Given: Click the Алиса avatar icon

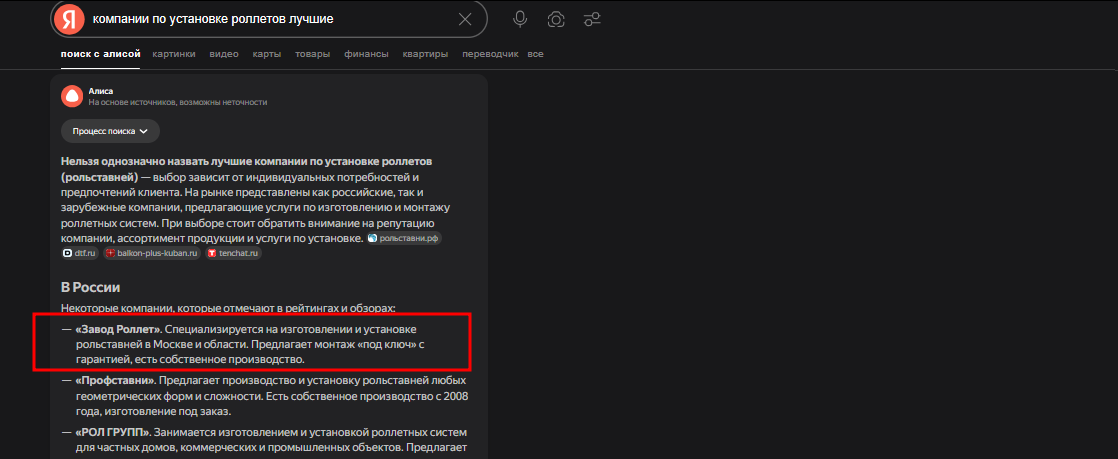Looking at the screenshot, I should [x=72, y=96].
